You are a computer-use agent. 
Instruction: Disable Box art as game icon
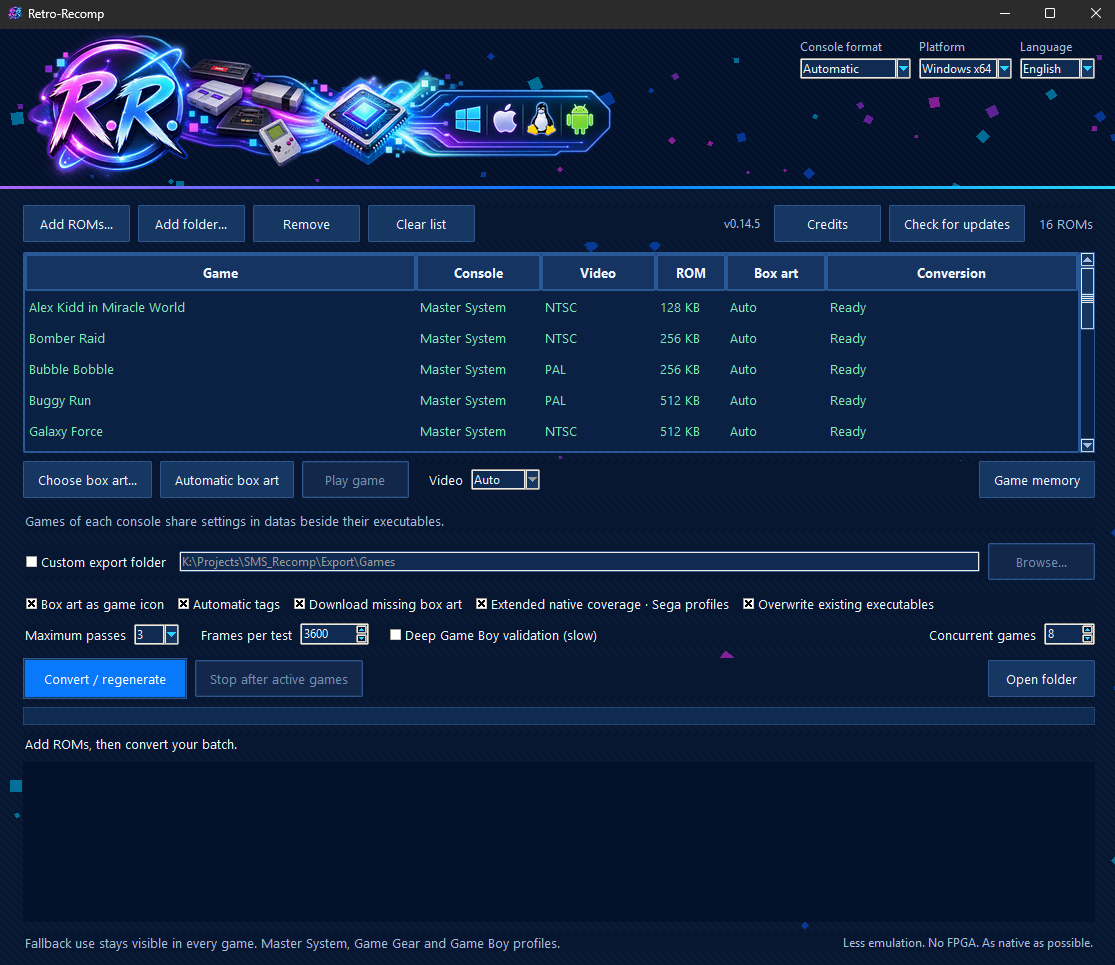tap(31, 604)
